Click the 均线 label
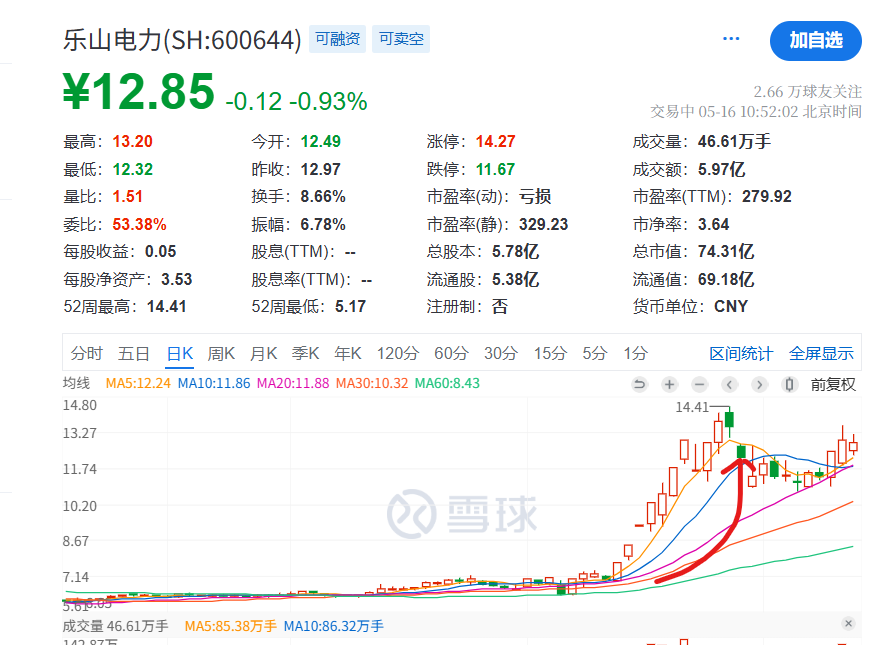 click(76, 383)
